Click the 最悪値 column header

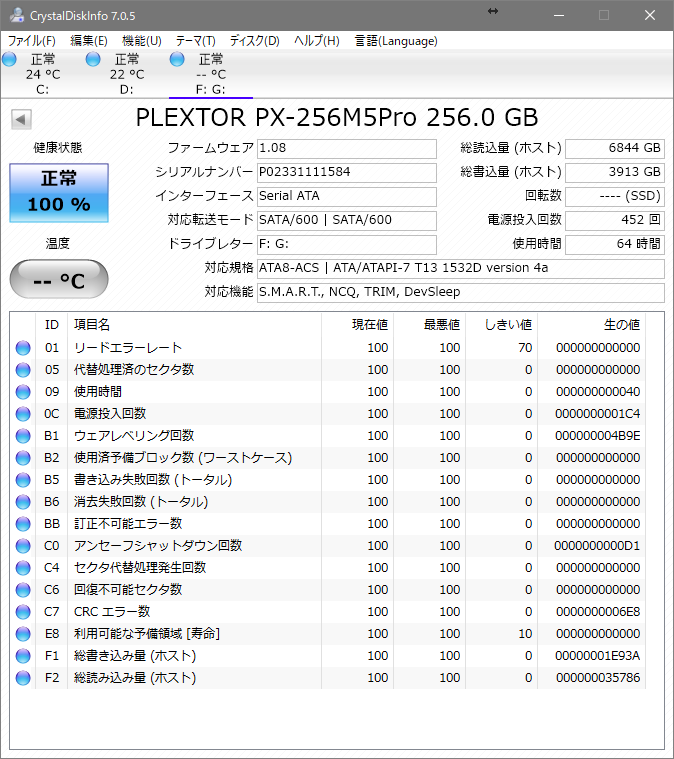pyautogui.click(x=429, y=325)
